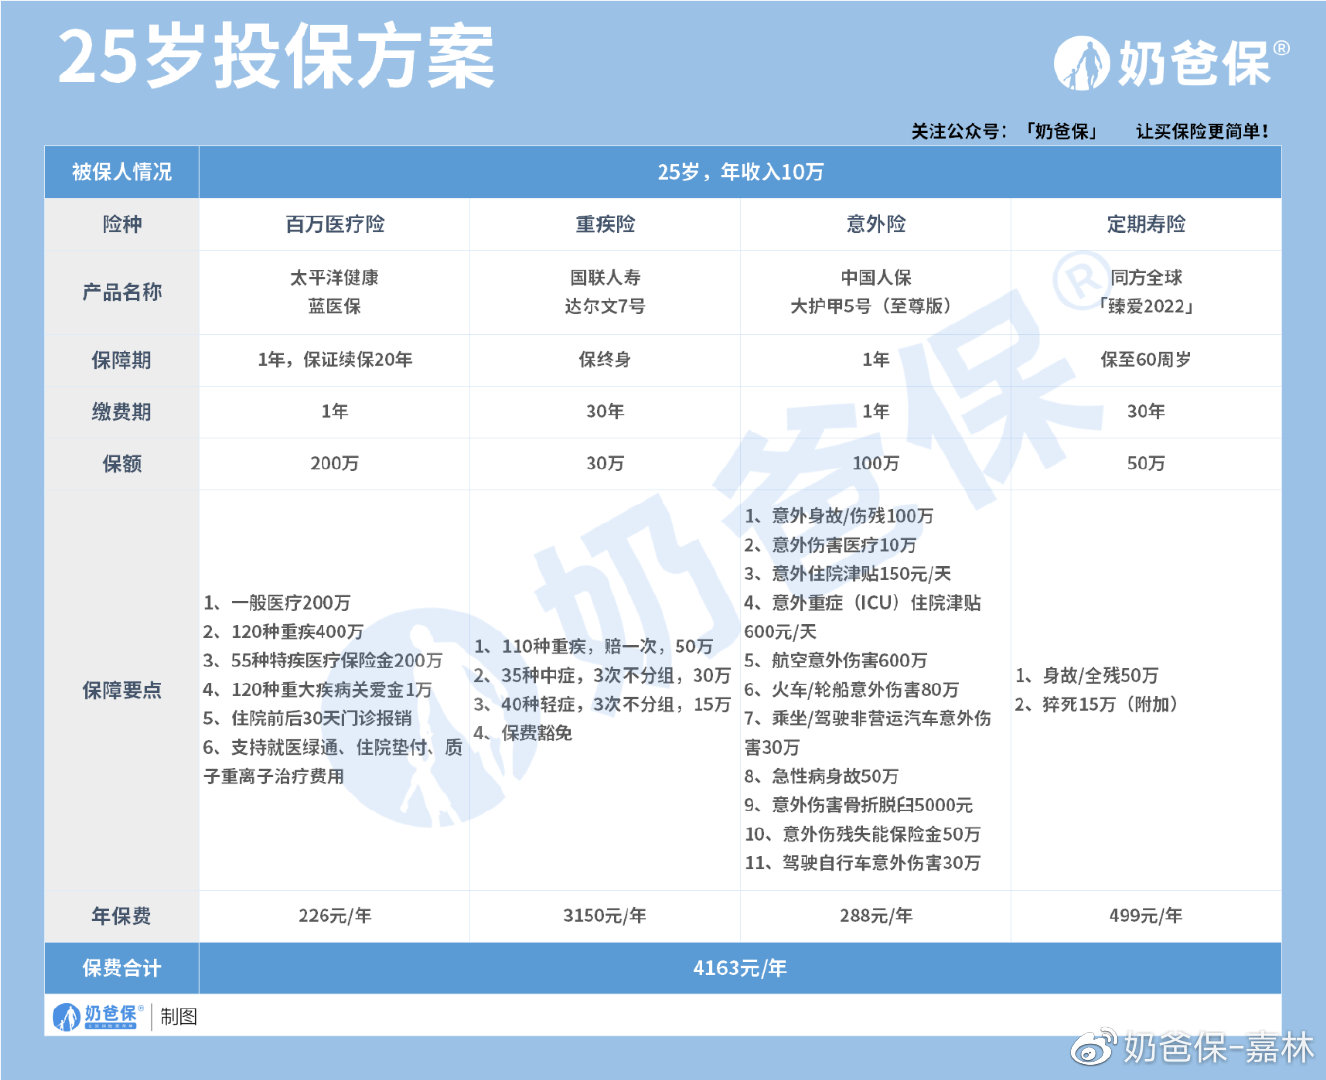The width and height of the screenshot is (1326, 1080).
Task: Click the line 11、驾驶自行车意外伤害30万
Action: 863,863
